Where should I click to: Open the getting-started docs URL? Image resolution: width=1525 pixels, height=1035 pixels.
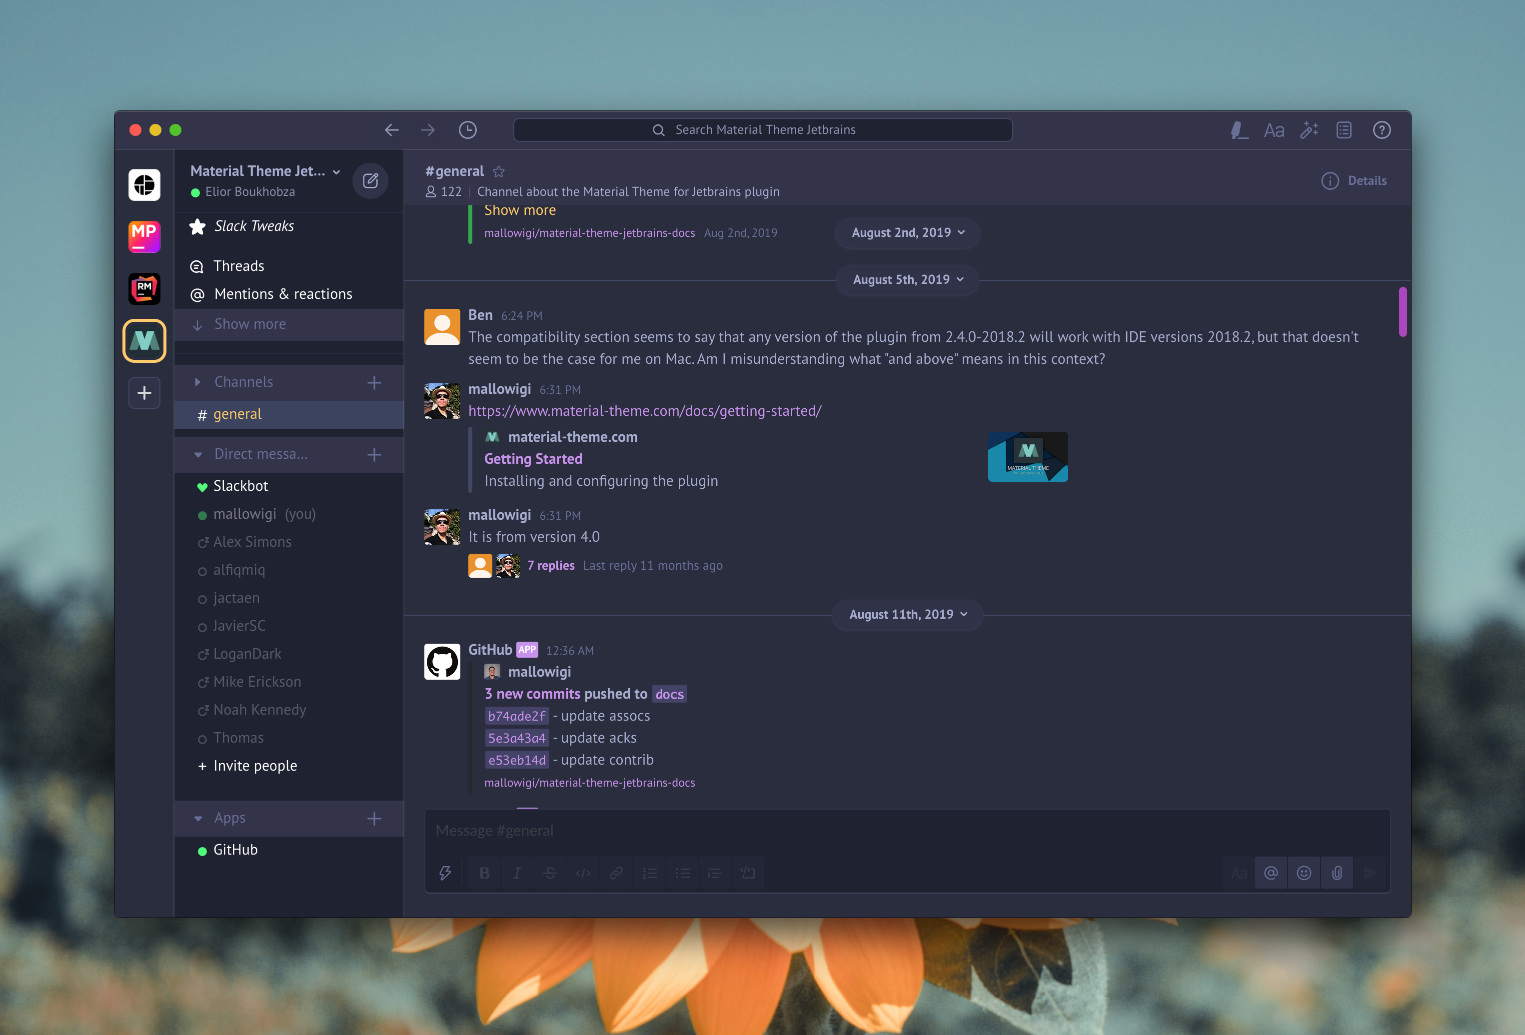[x=645, y=411]
